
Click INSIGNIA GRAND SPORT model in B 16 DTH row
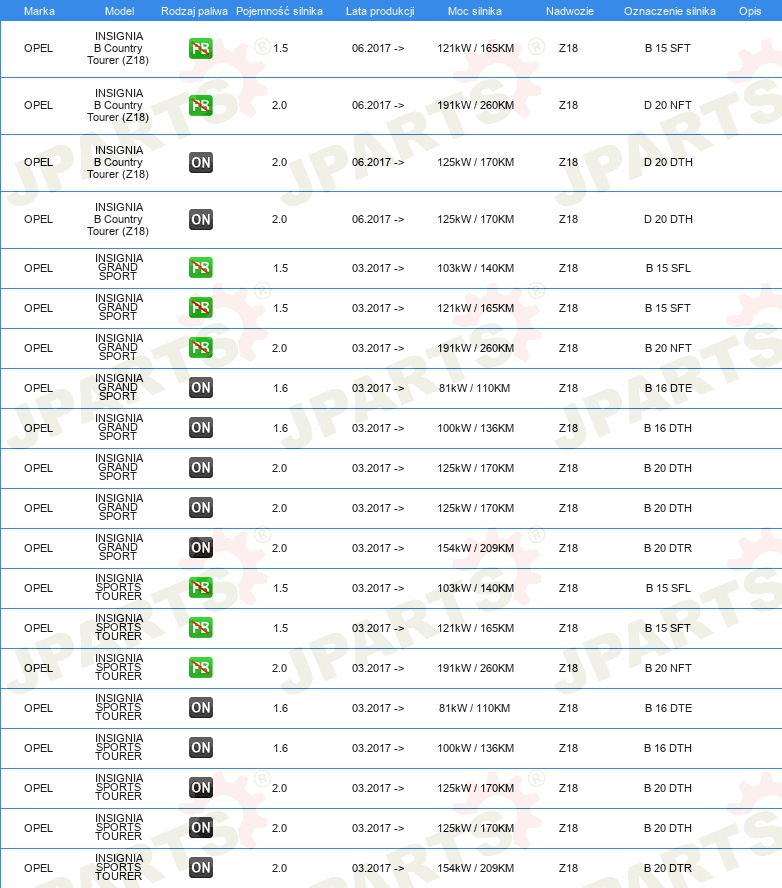[x=119, y=427]
